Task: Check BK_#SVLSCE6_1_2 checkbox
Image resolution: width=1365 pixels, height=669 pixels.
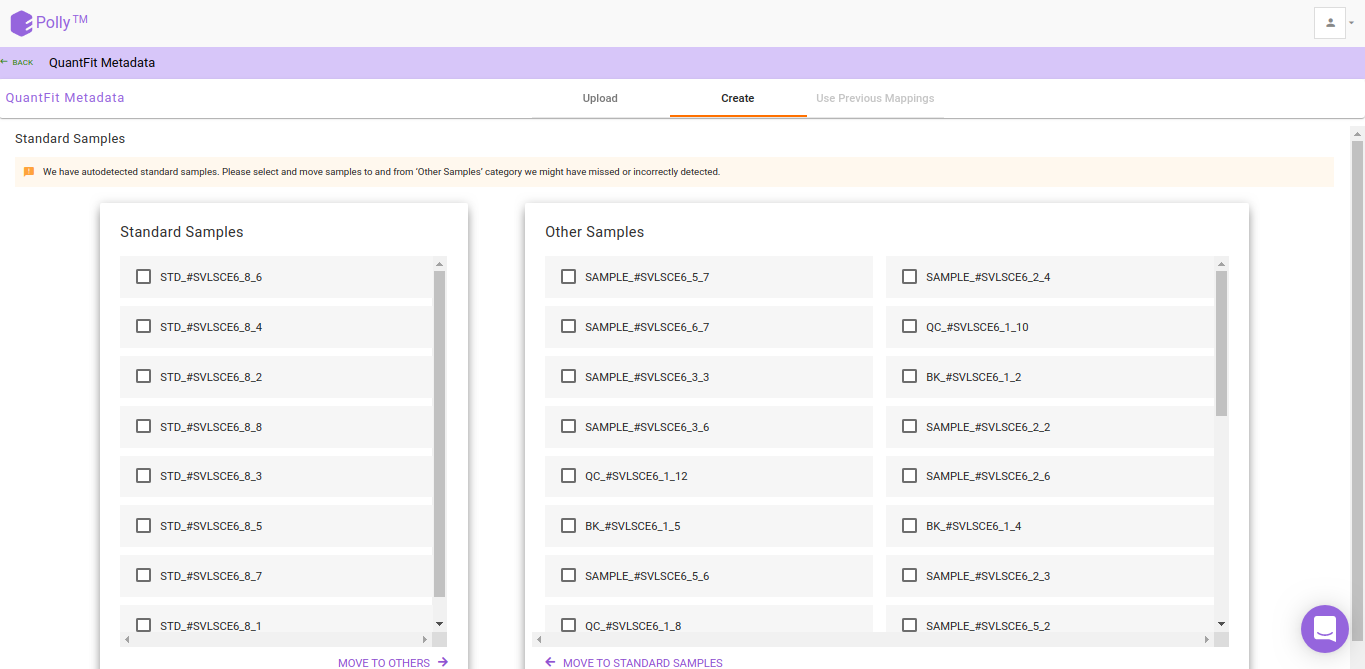Action: click(909, 376)
